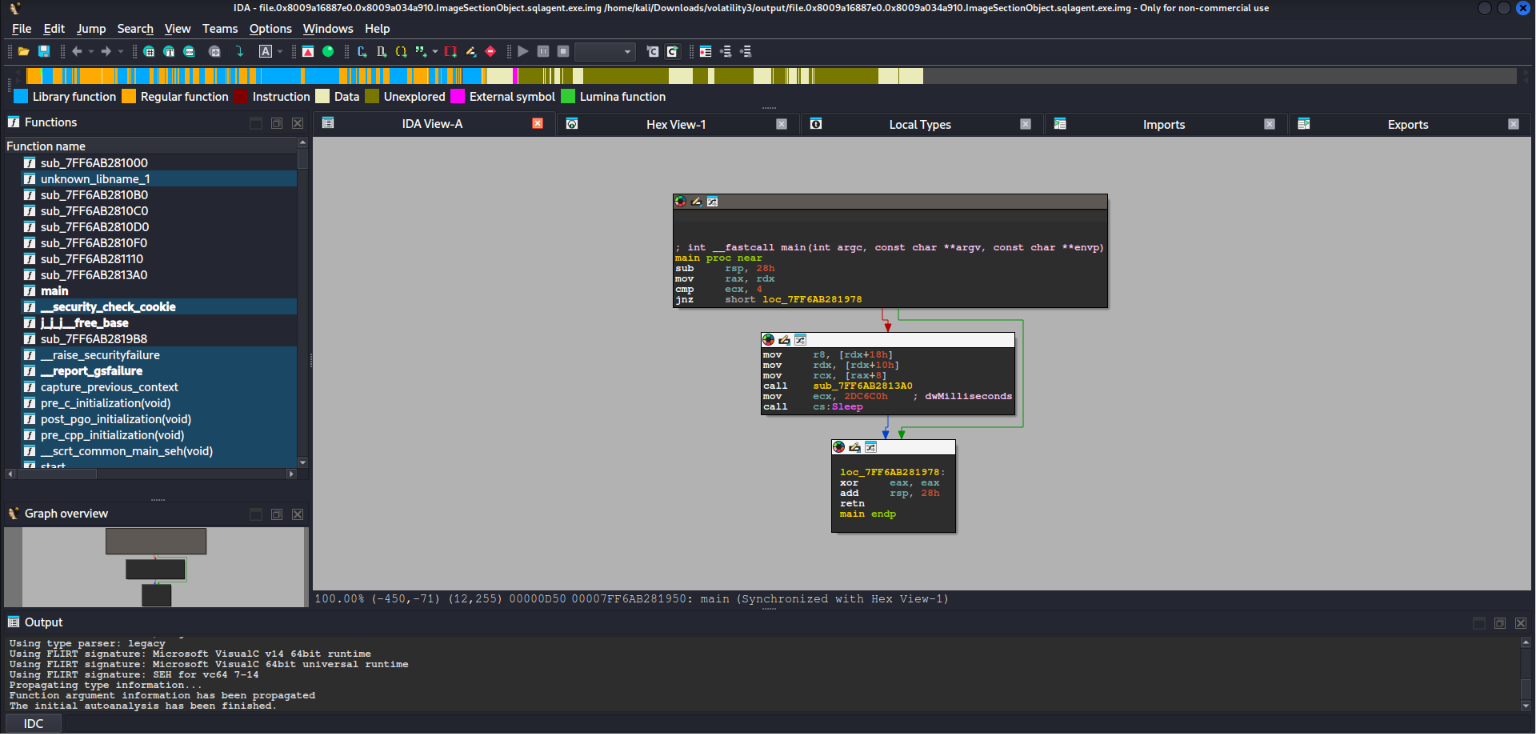Click the IDC button at bottom left

click(x=33, y=724)
